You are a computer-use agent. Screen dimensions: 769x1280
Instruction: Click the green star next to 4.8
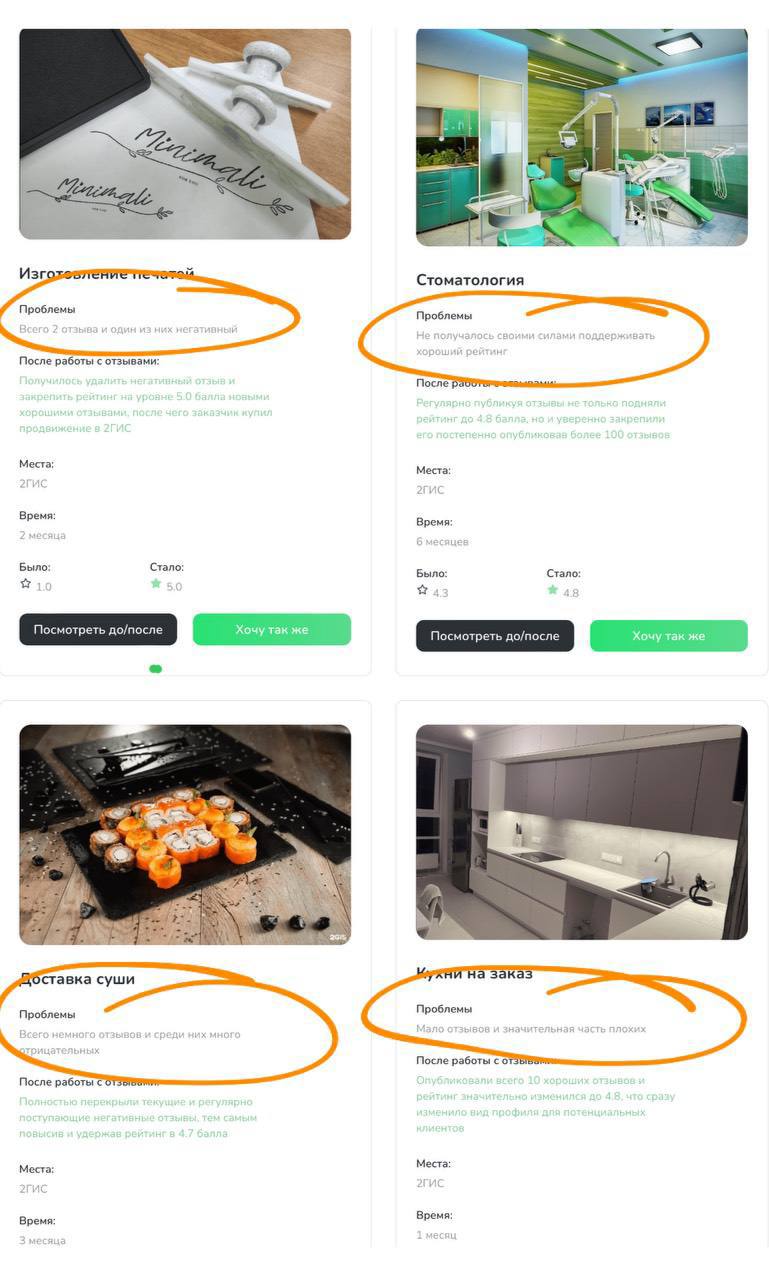click(x=553, y=590)
